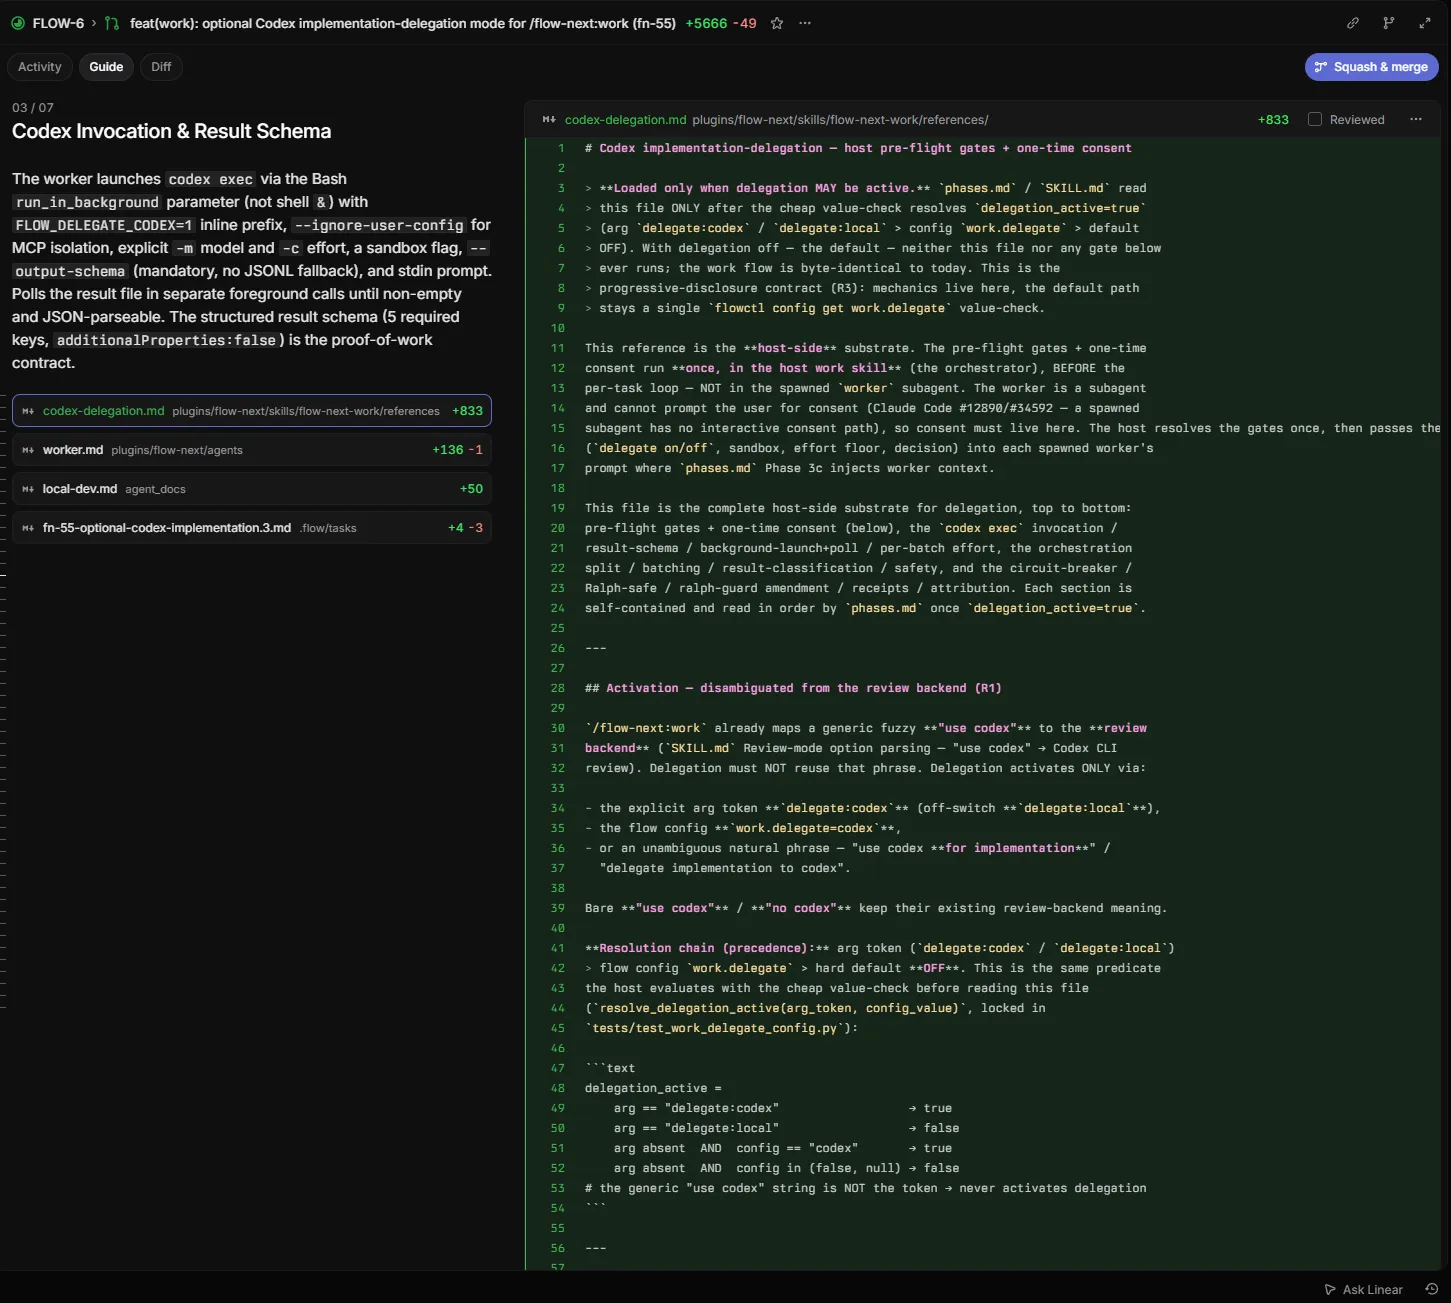
Task: Open history with the clock icon at bottom right
Action: pyautogui.click(x=1432, y=1289)
